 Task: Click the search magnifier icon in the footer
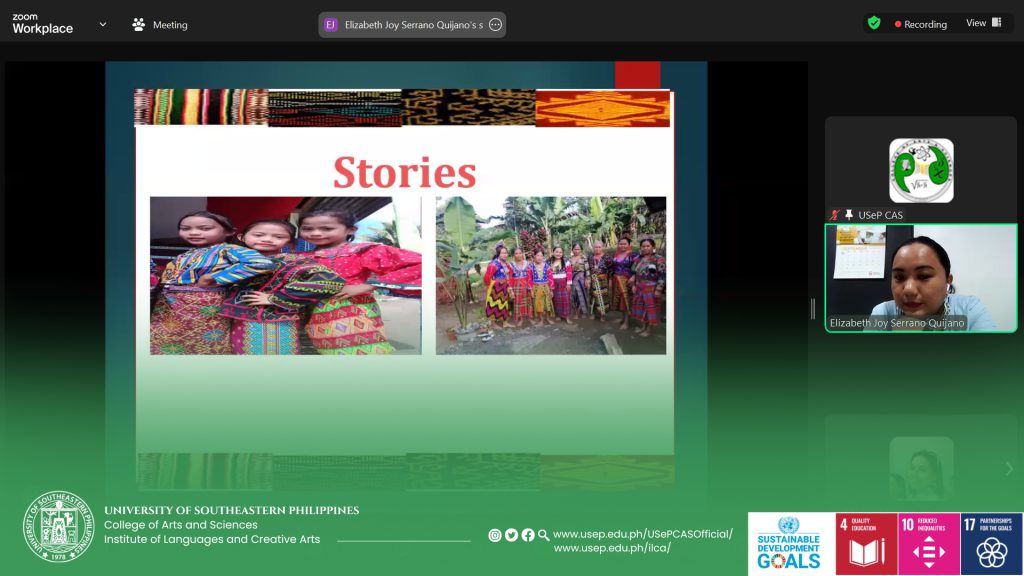[x=543, y=535]
